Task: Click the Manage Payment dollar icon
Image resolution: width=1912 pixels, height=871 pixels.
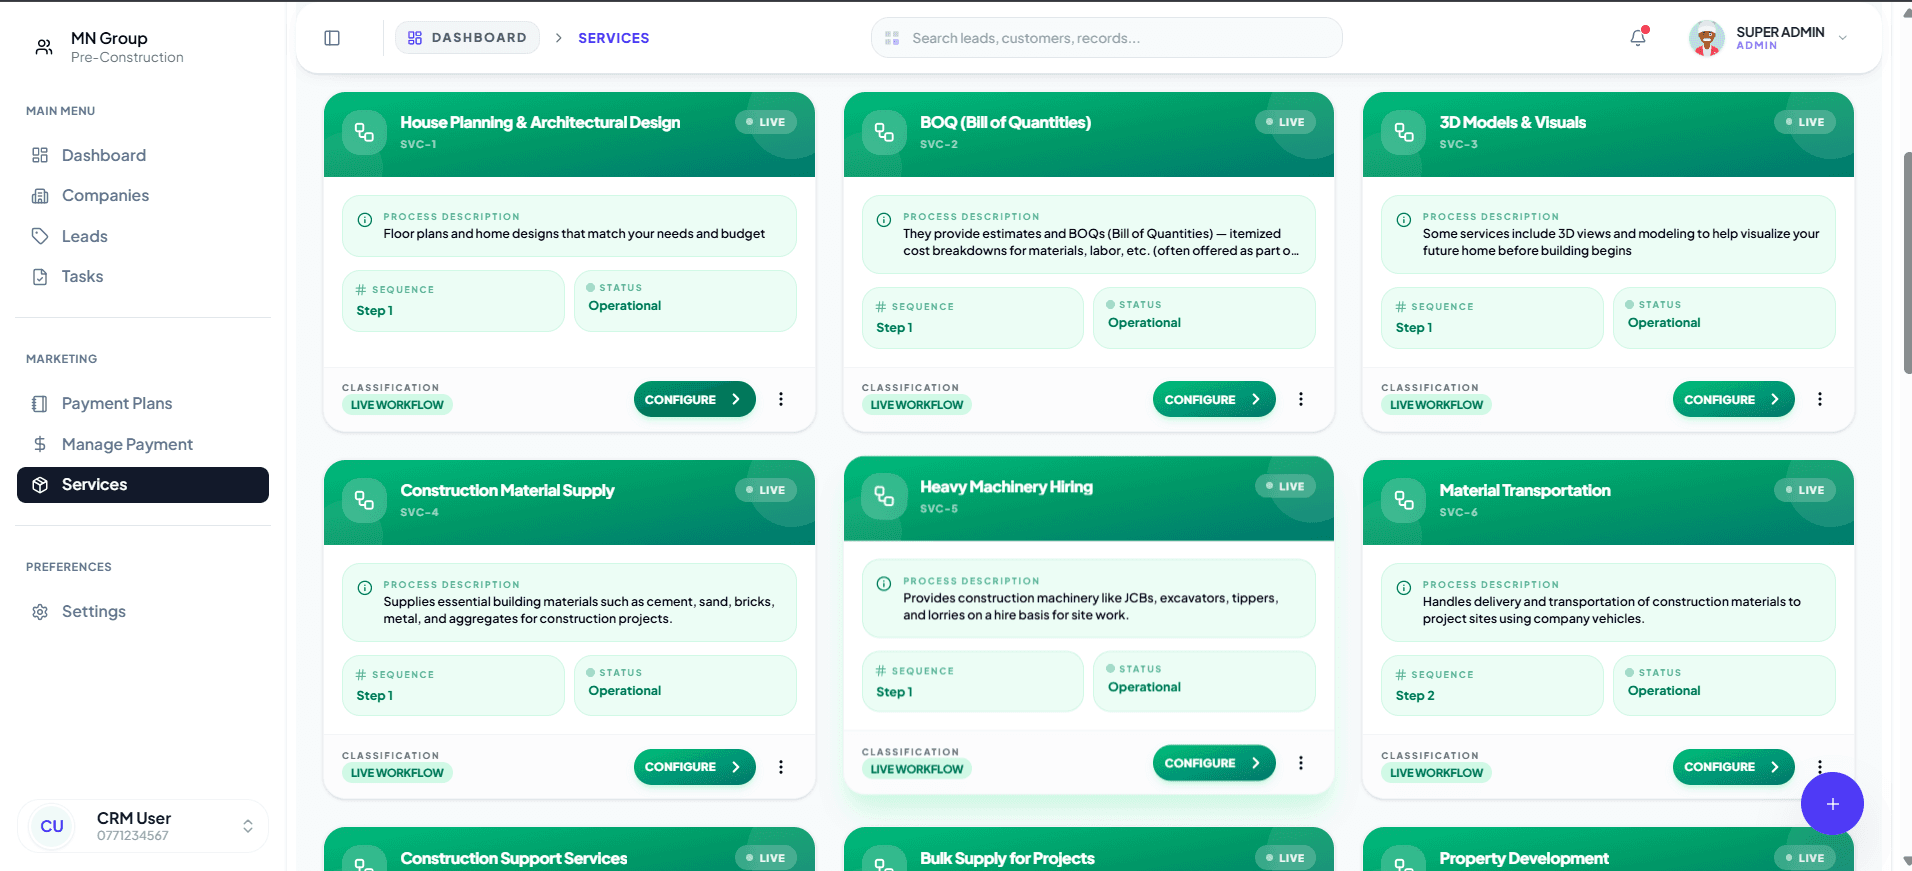Action: pyautogui.click(x=40, y=444)
